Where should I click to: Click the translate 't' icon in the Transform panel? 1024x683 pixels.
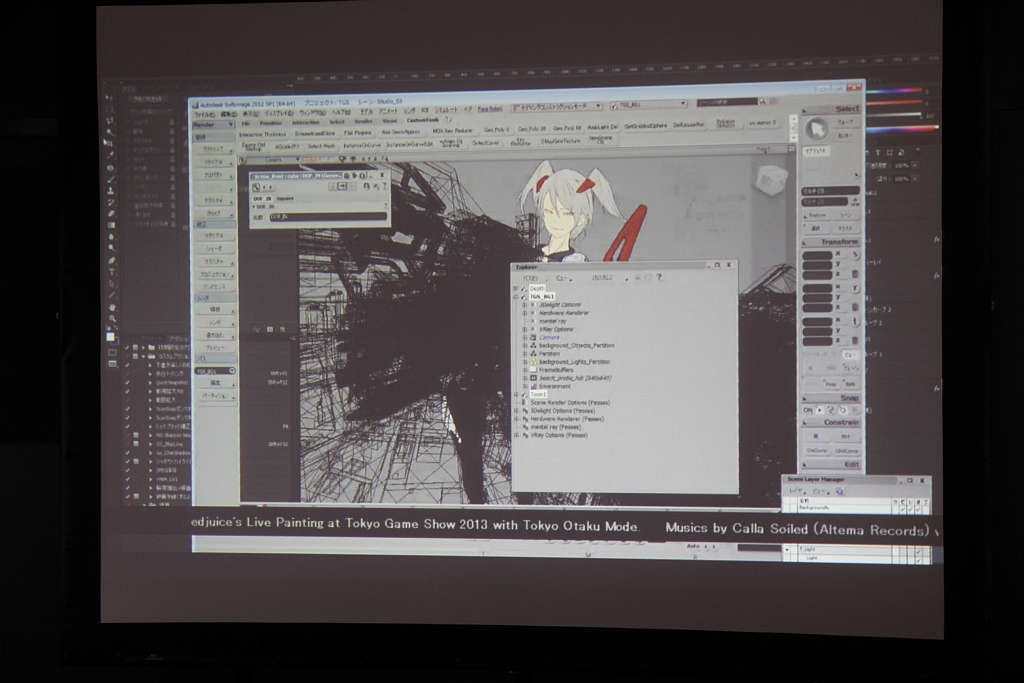click(x=856, y=322)
